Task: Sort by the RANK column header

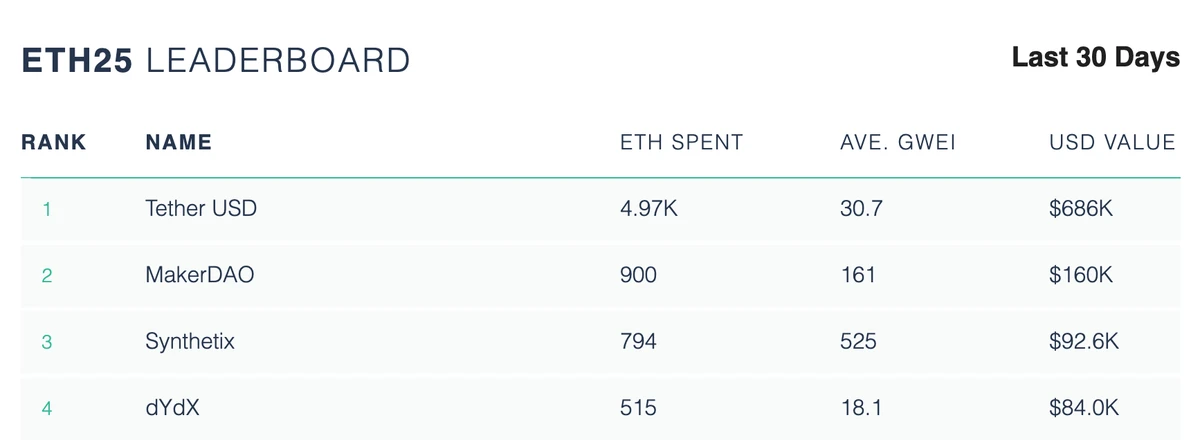Action: [x=53, y=142]
